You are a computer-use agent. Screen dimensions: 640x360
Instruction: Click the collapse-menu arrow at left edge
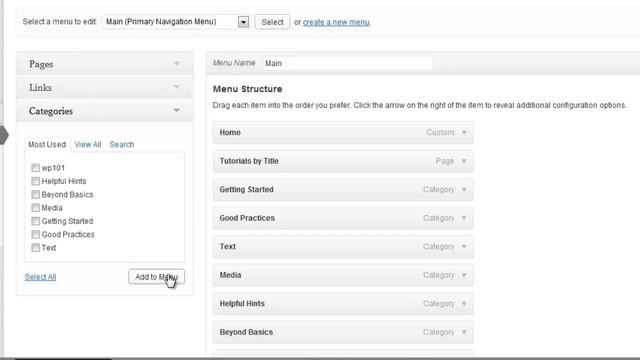tap(4, 135)
